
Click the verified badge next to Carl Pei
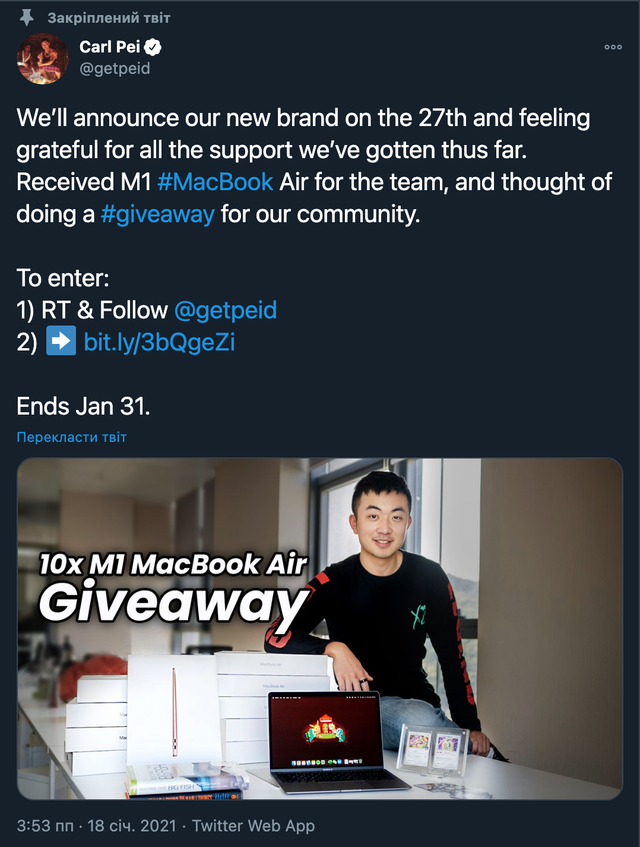153,47
